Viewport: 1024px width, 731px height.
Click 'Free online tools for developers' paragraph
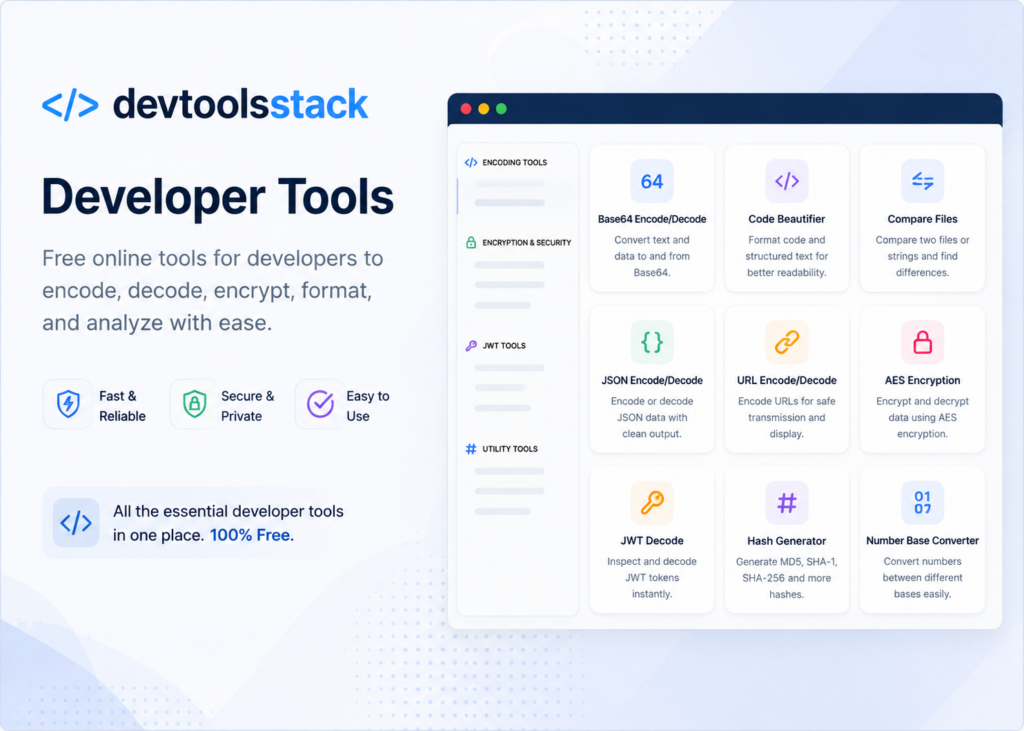click(213, 290)
